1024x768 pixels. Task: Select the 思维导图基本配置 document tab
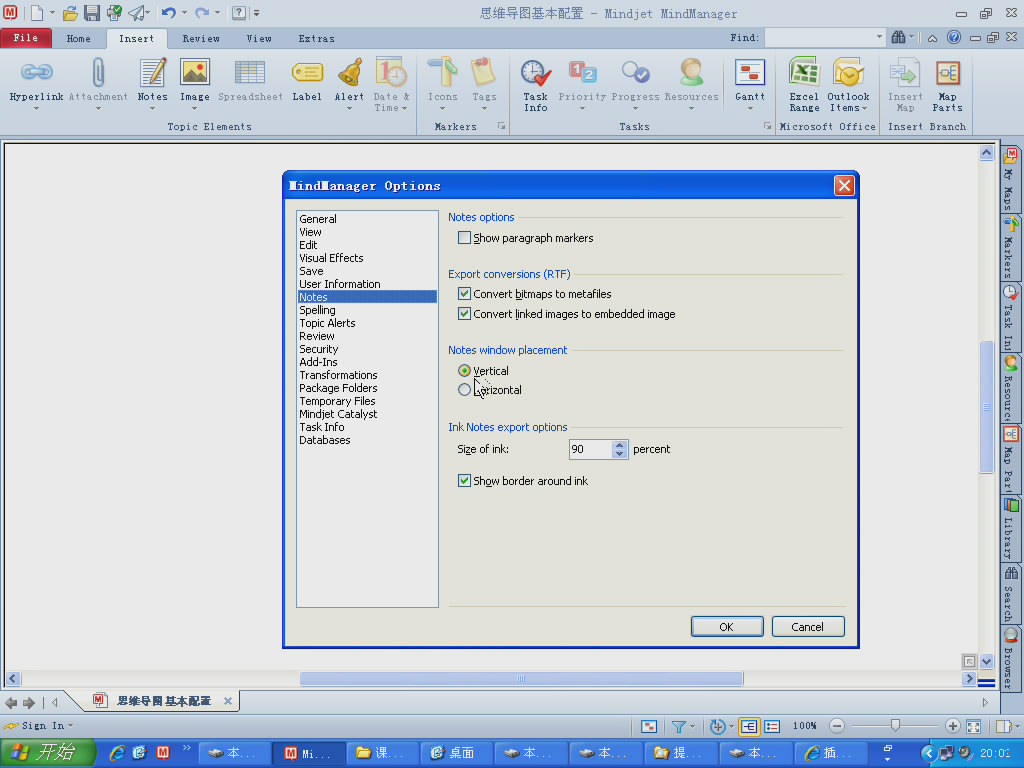tap(163, 701)
